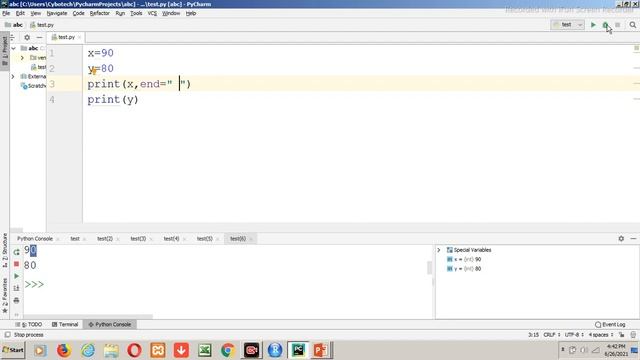Image resolution: width=640 pixels, height=360 pixels.
Task: Click abc breadcrumb in navigation bar
Action: pos(14,25)
